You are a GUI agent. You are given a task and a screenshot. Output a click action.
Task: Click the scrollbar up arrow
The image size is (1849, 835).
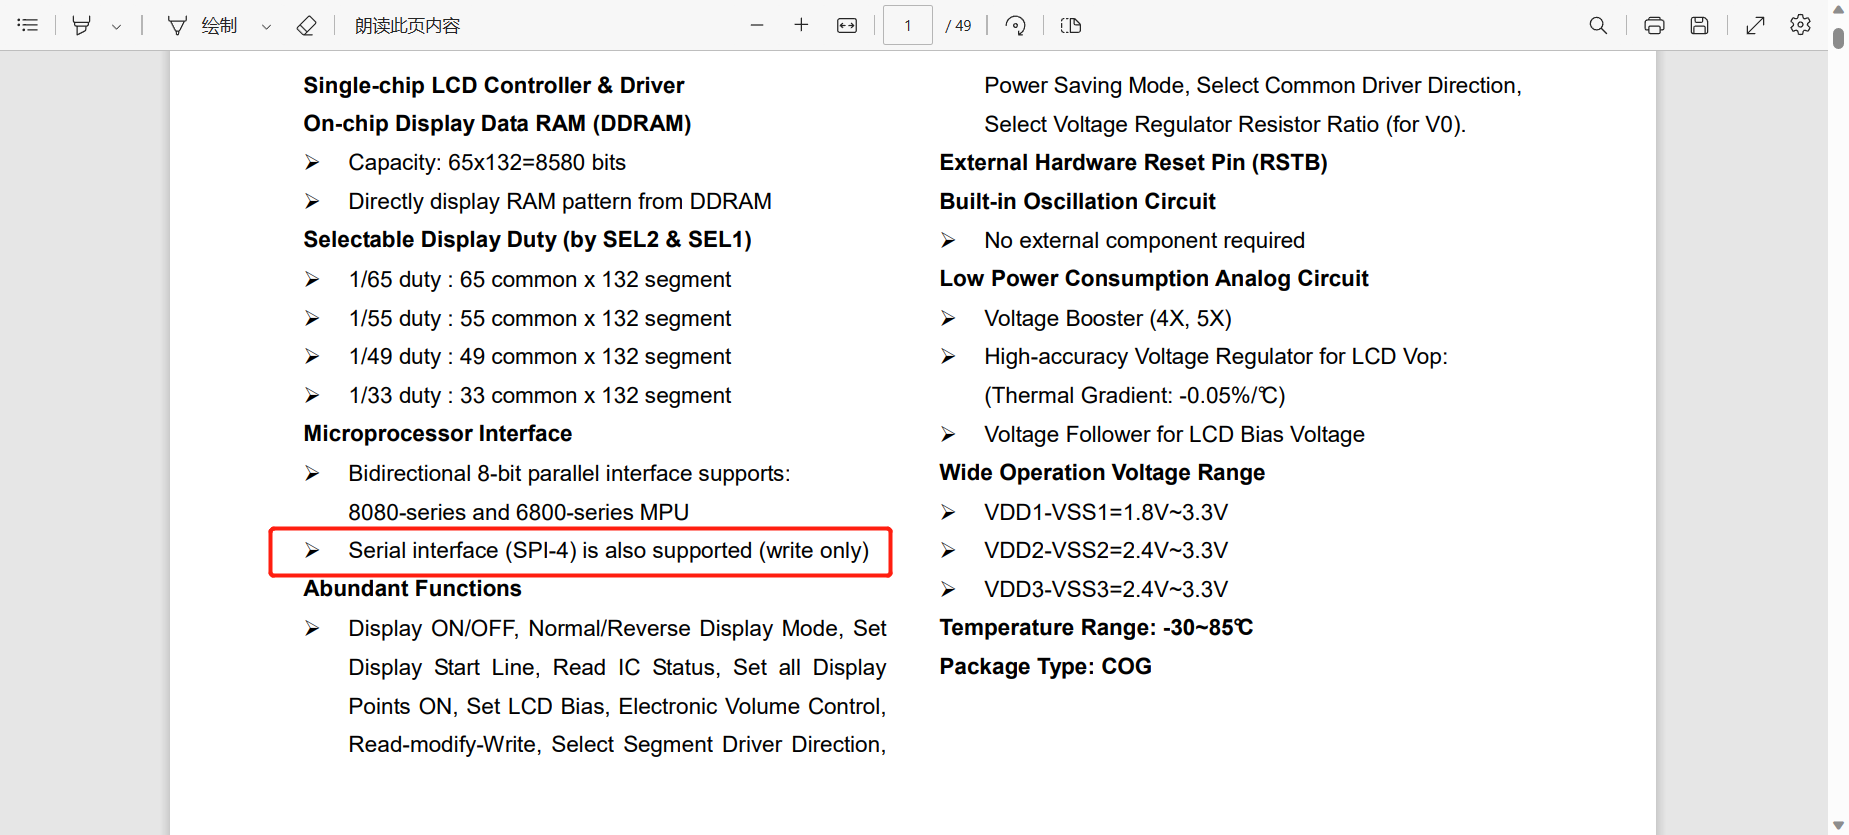click(1838, 9)
